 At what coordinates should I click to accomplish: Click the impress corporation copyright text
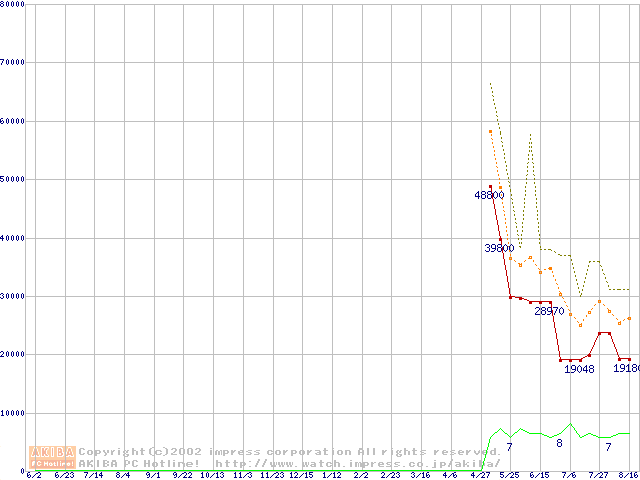click(x=290, y=451)
